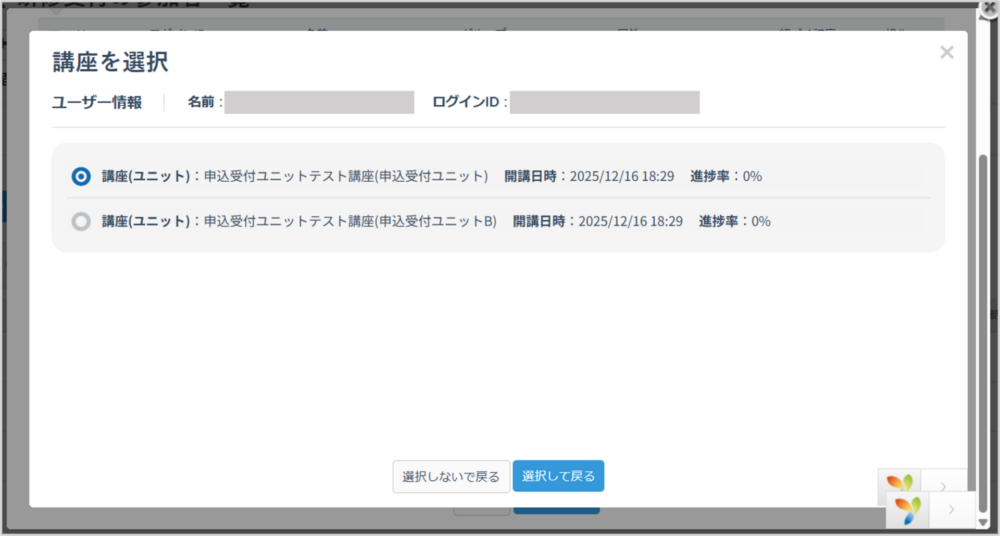This screenshot has height=536, width=1000.
Task: Click the 選択しないで戻る button
Action: pos(451,476)
